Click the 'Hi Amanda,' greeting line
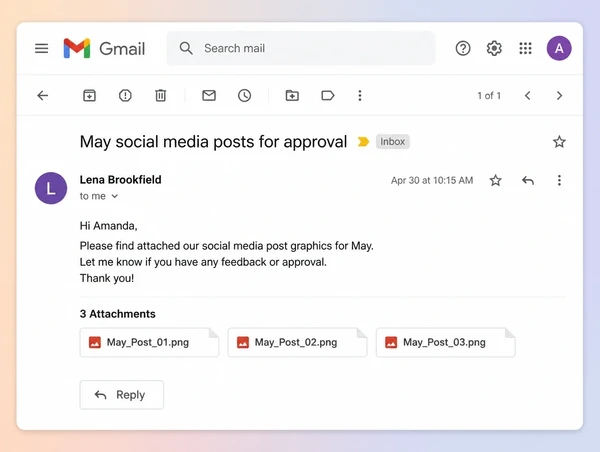 click(108, 226)
